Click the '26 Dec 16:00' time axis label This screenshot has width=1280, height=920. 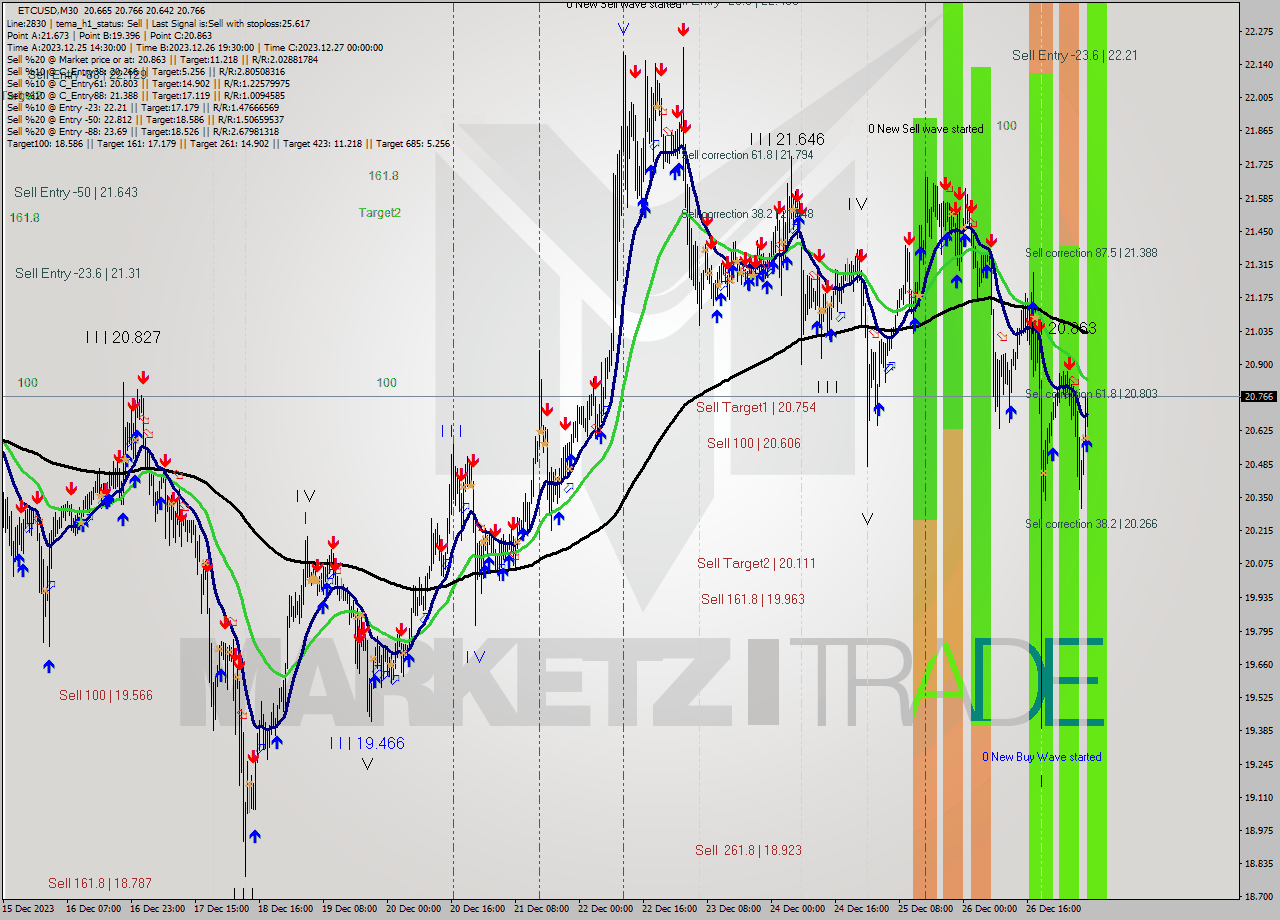1054,909
